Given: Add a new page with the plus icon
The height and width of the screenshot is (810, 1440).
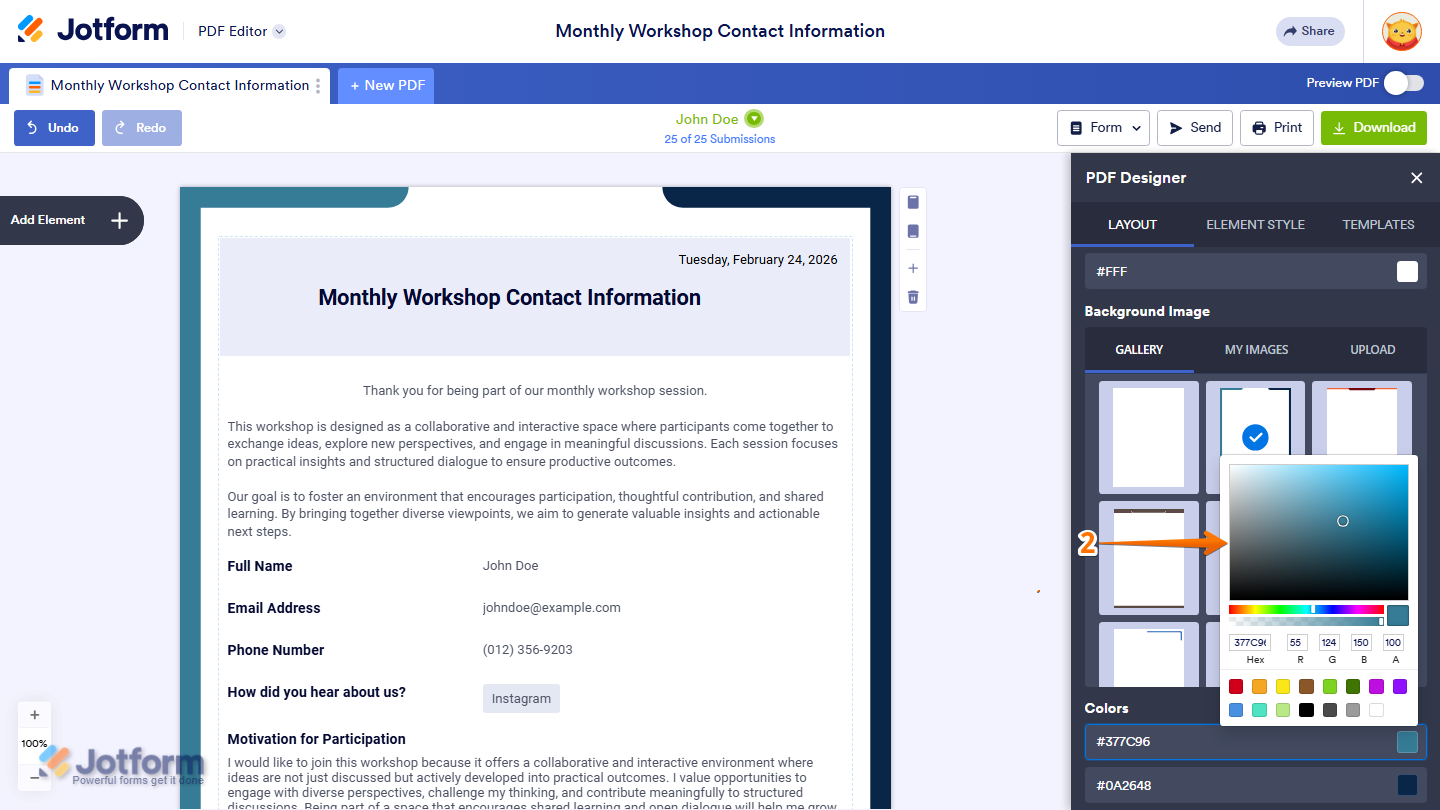Looking at the screenshot, I should pyautogui.click(x=913, y=268).
